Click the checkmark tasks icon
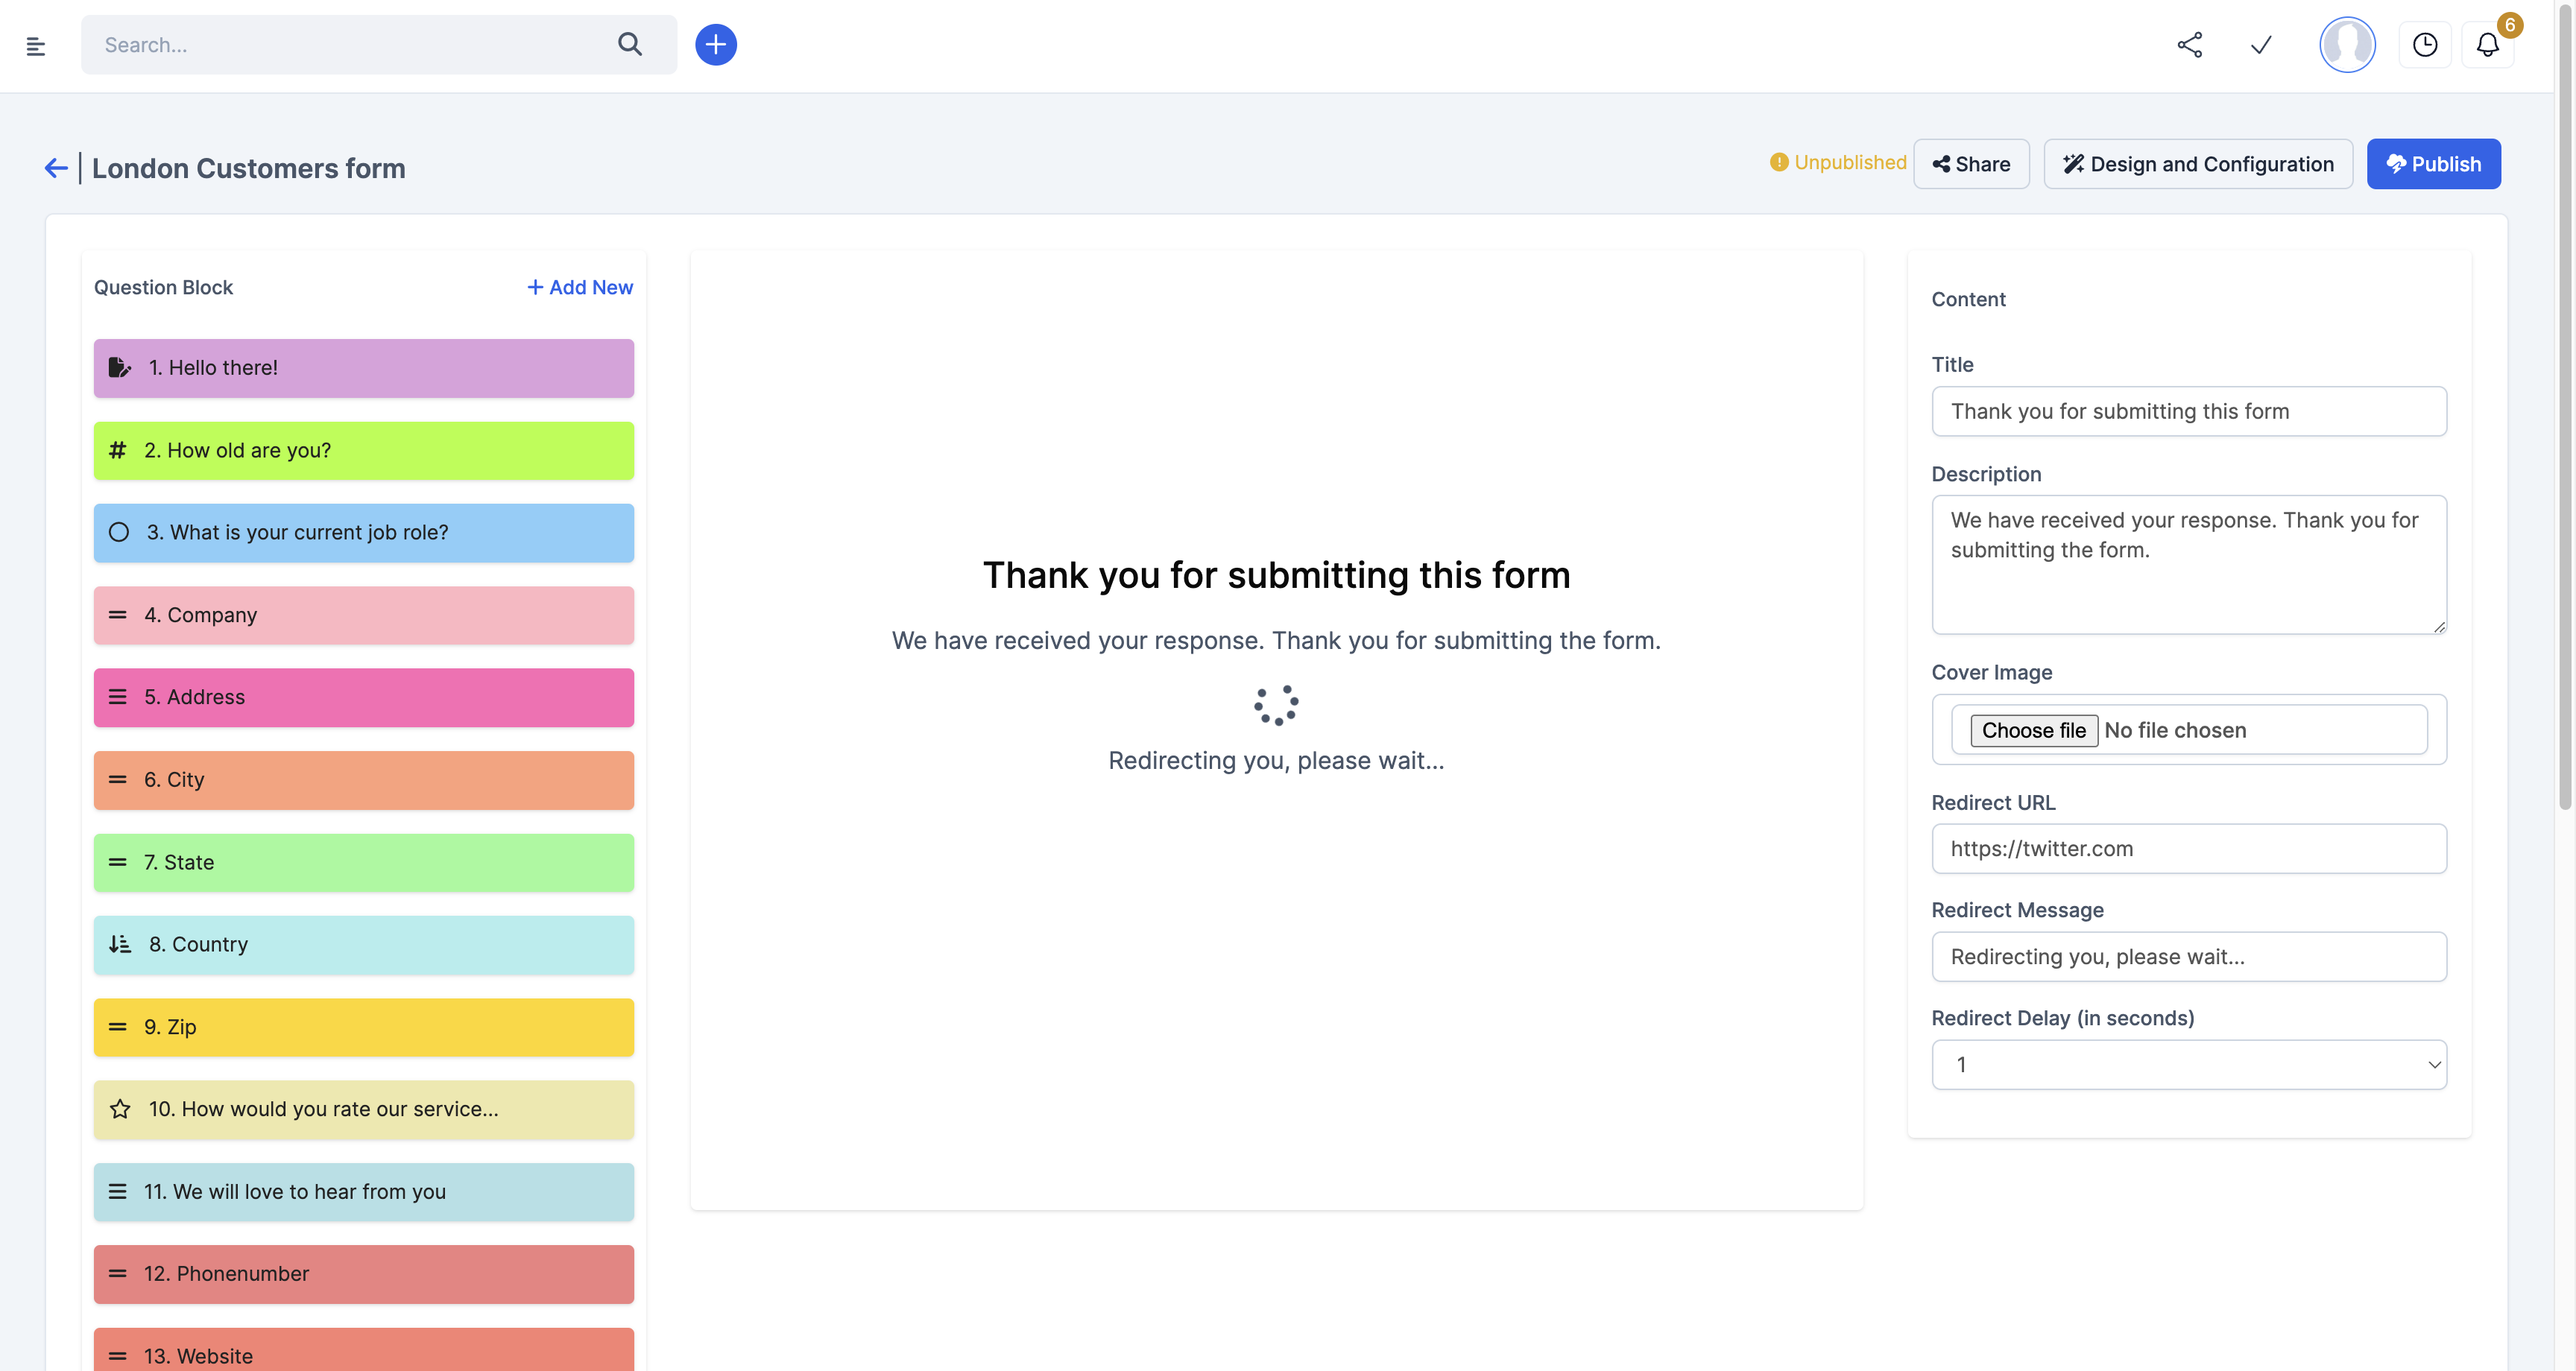The width and height of the screenshot is (2576, 1371). click(2261, 45)
